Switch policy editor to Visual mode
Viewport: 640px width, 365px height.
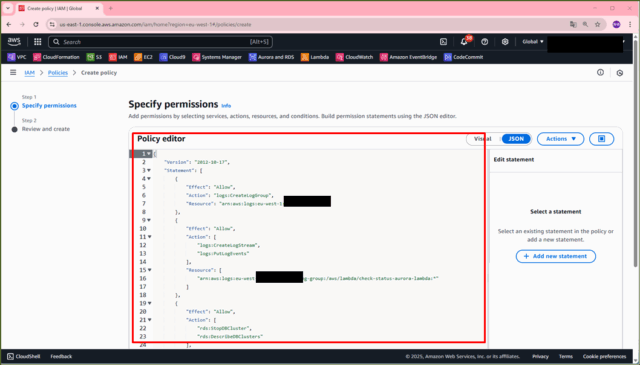point(483,139)
